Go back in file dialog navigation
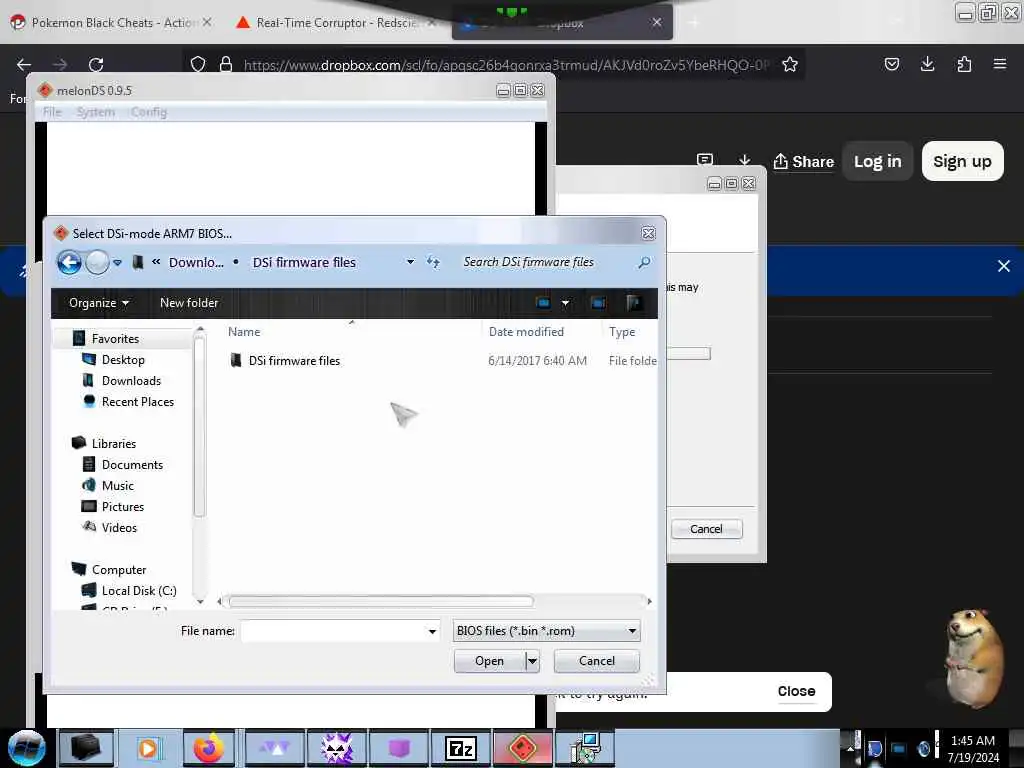1024x768 pixels. click(69, 263)
